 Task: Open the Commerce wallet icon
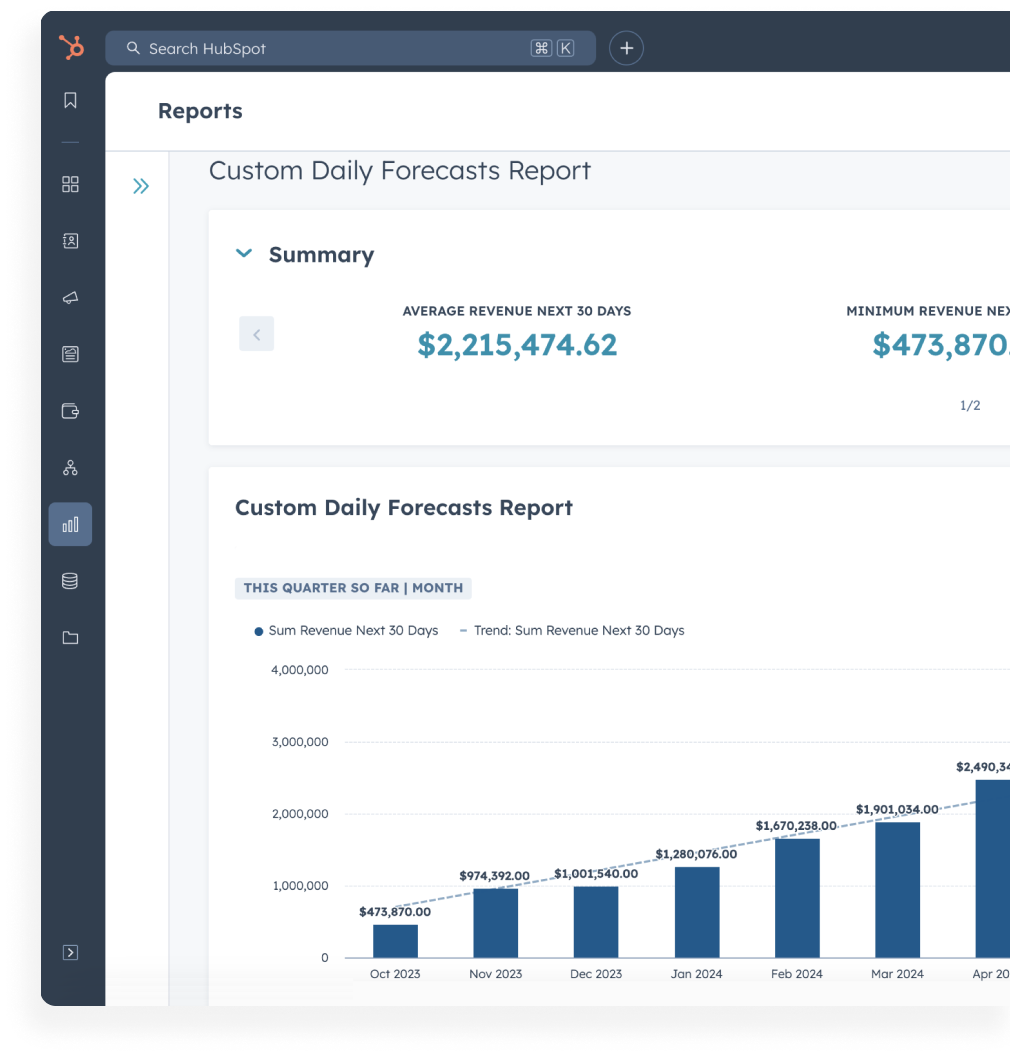70,411
